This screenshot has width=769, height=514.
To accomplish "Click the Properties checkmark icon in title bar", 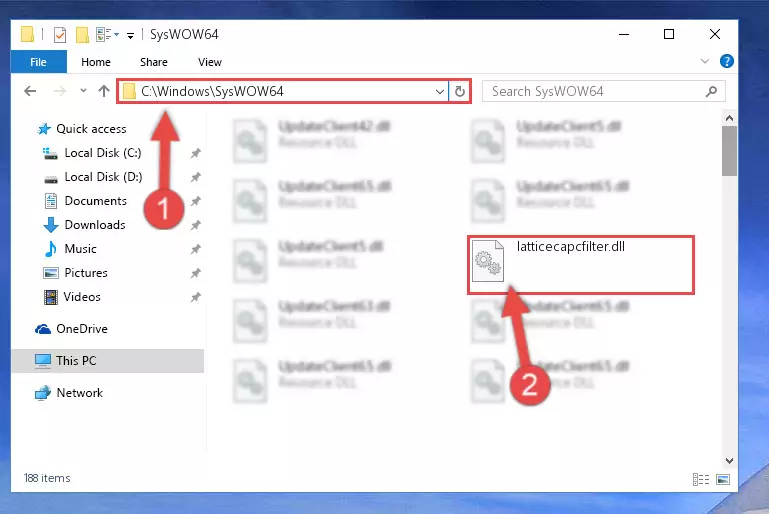I will pyautogui.click(x=59, y=35).
